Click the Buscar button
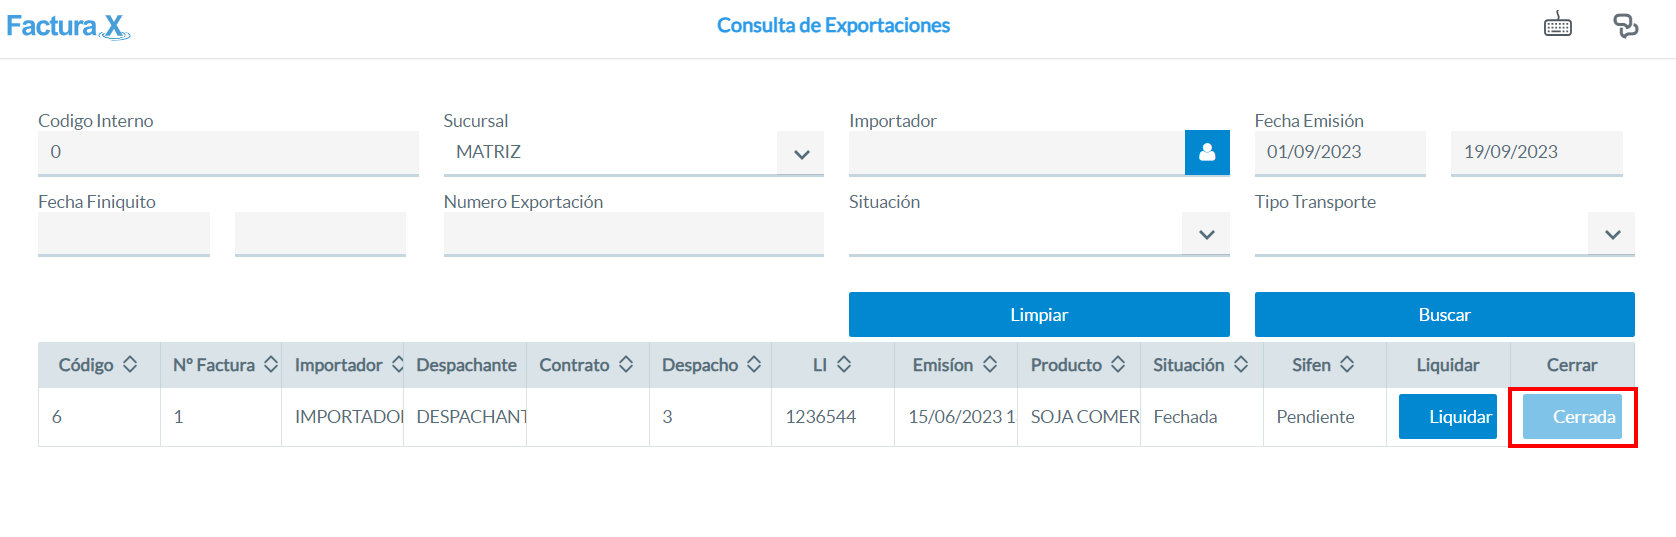Image resolution: width=1676 pixels, height=537 pixels. click(x=1445, y=314)
